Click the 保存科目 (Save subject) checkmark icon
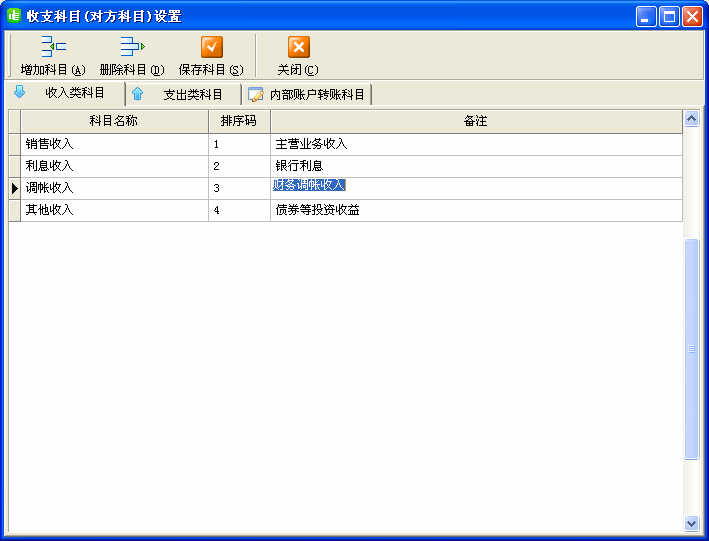This screenshot has height=541, width=709. (x=211, y=47)
